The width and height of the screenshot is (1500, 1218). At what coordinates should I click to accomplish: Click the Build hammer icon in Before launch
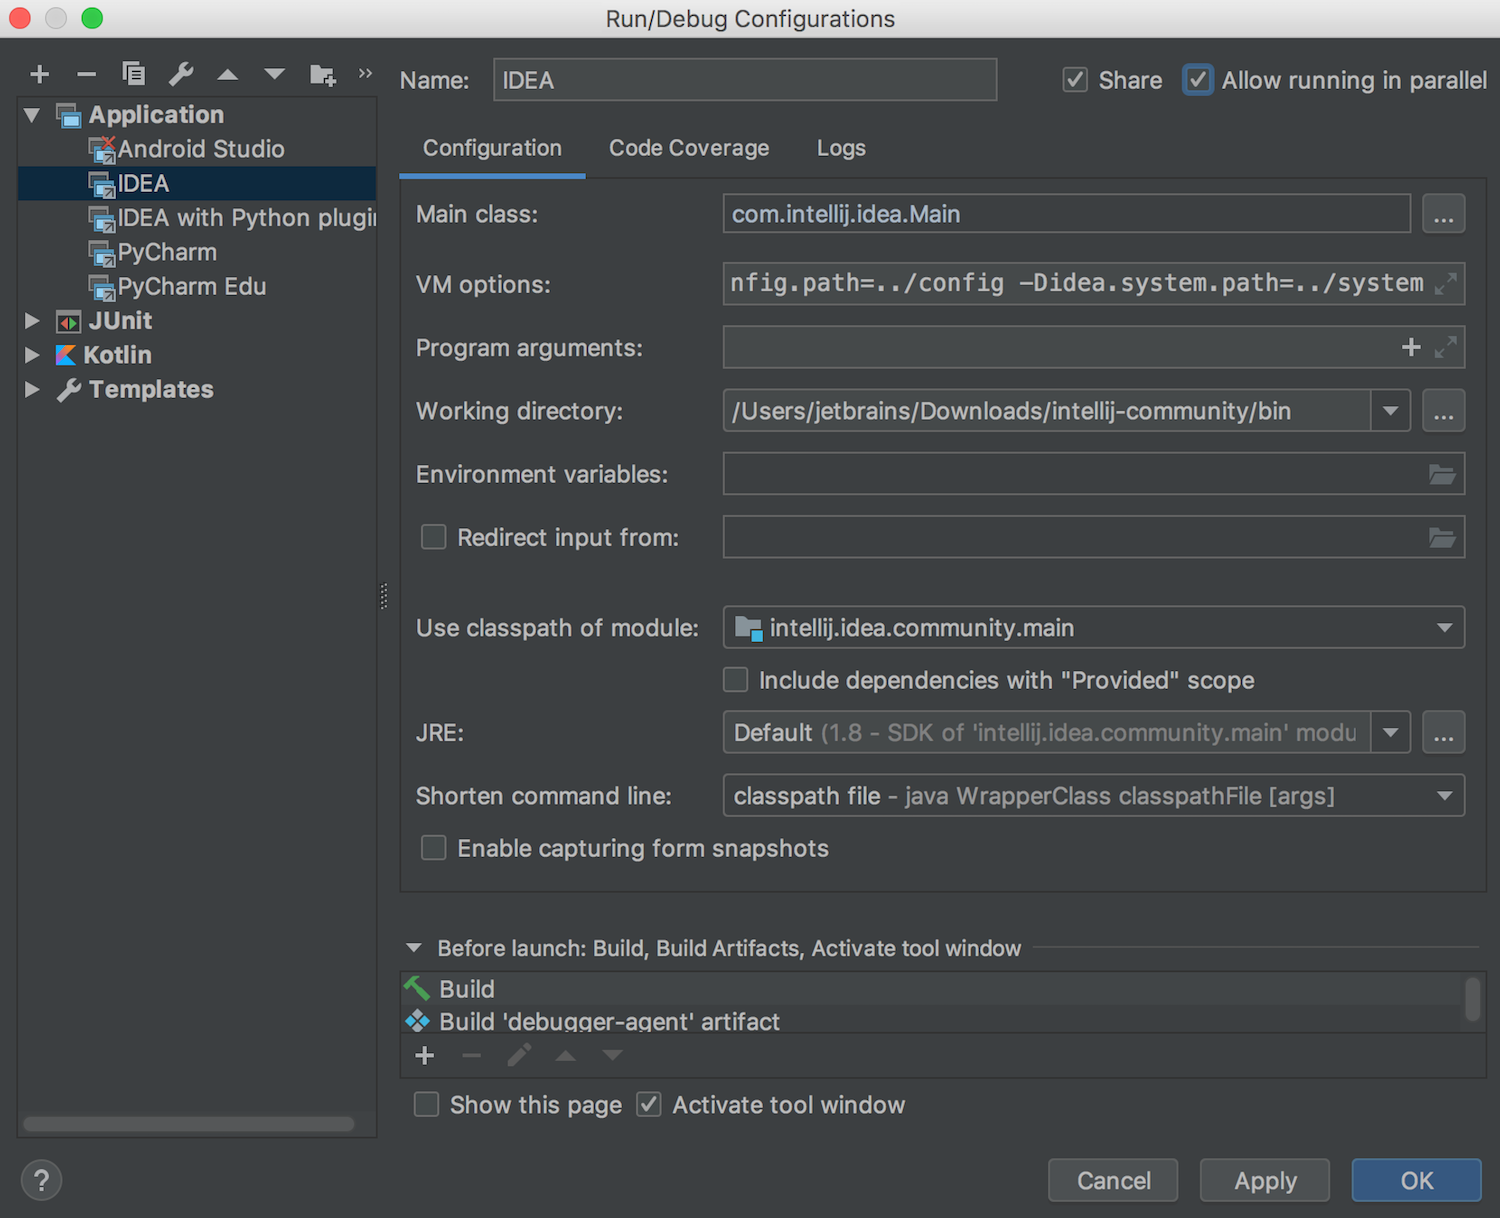[x=417, y=988]
